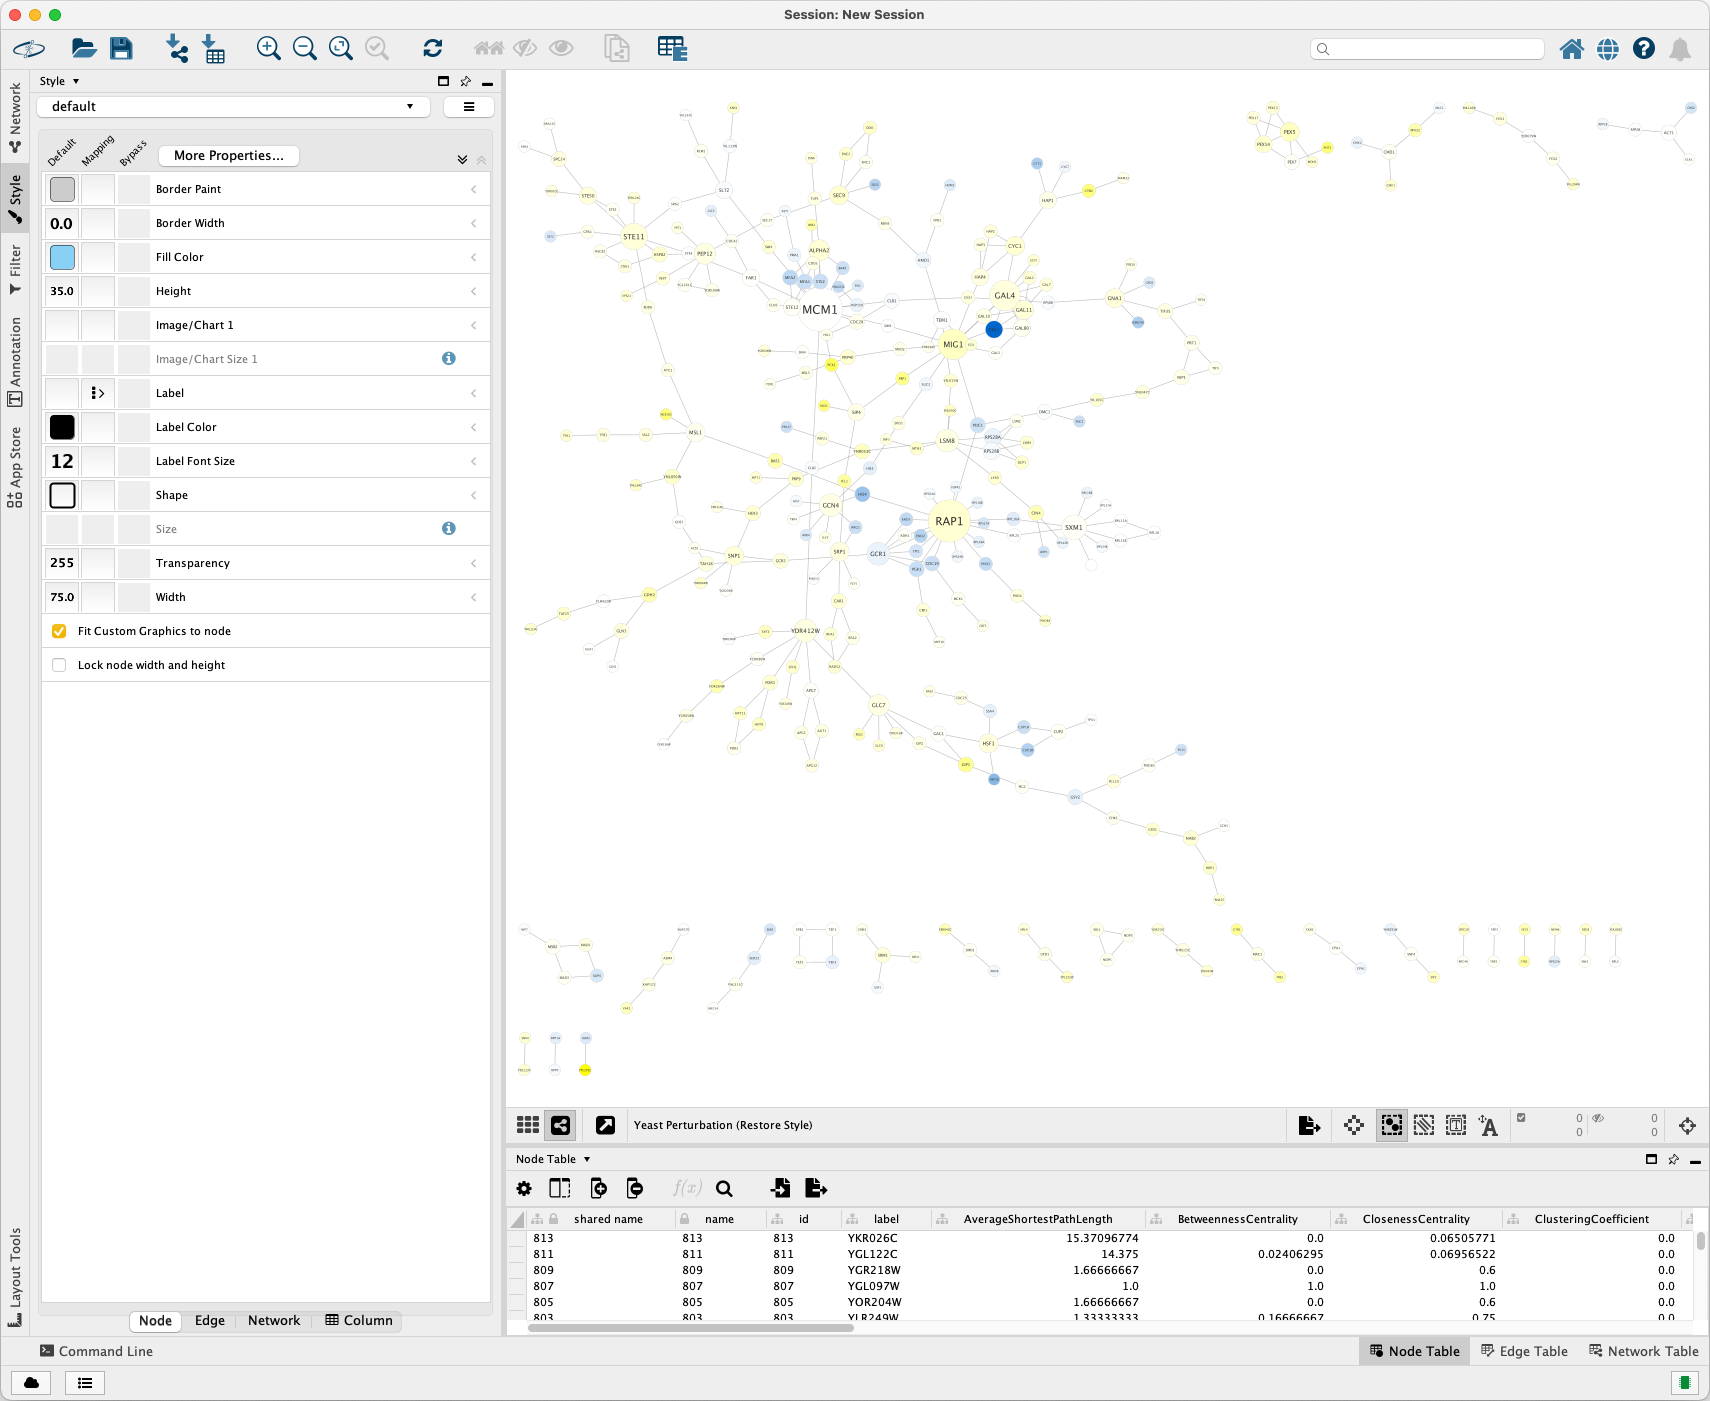The image size is (1710, 1401).
Task: Open the default style dropdown
Action: 234,106
